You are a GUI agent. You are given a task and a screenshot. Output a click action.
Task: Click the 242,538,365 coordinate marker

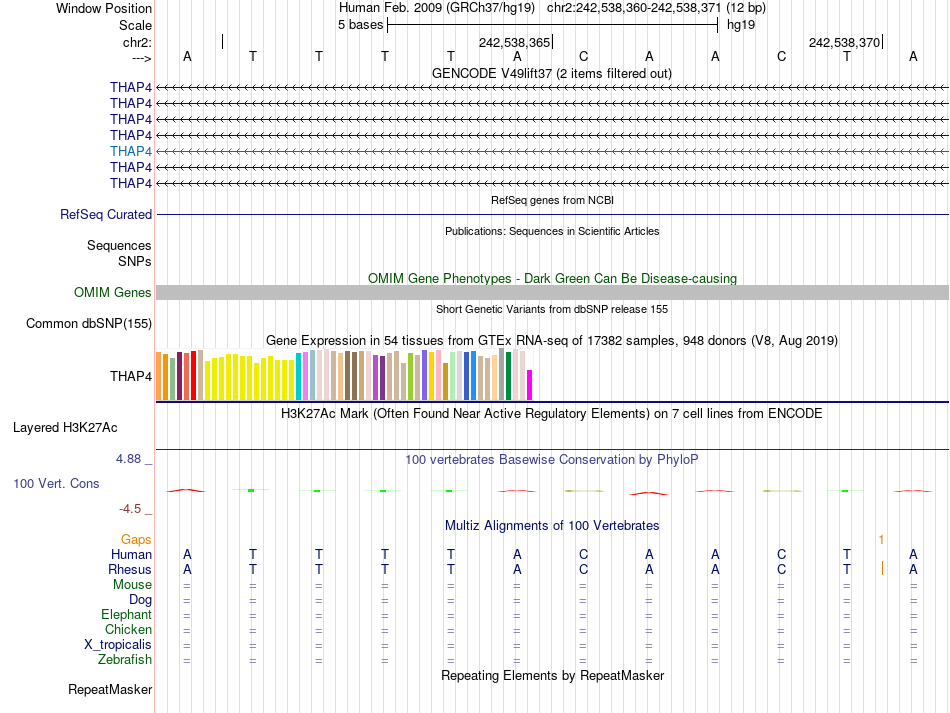[x=514, y=42]
